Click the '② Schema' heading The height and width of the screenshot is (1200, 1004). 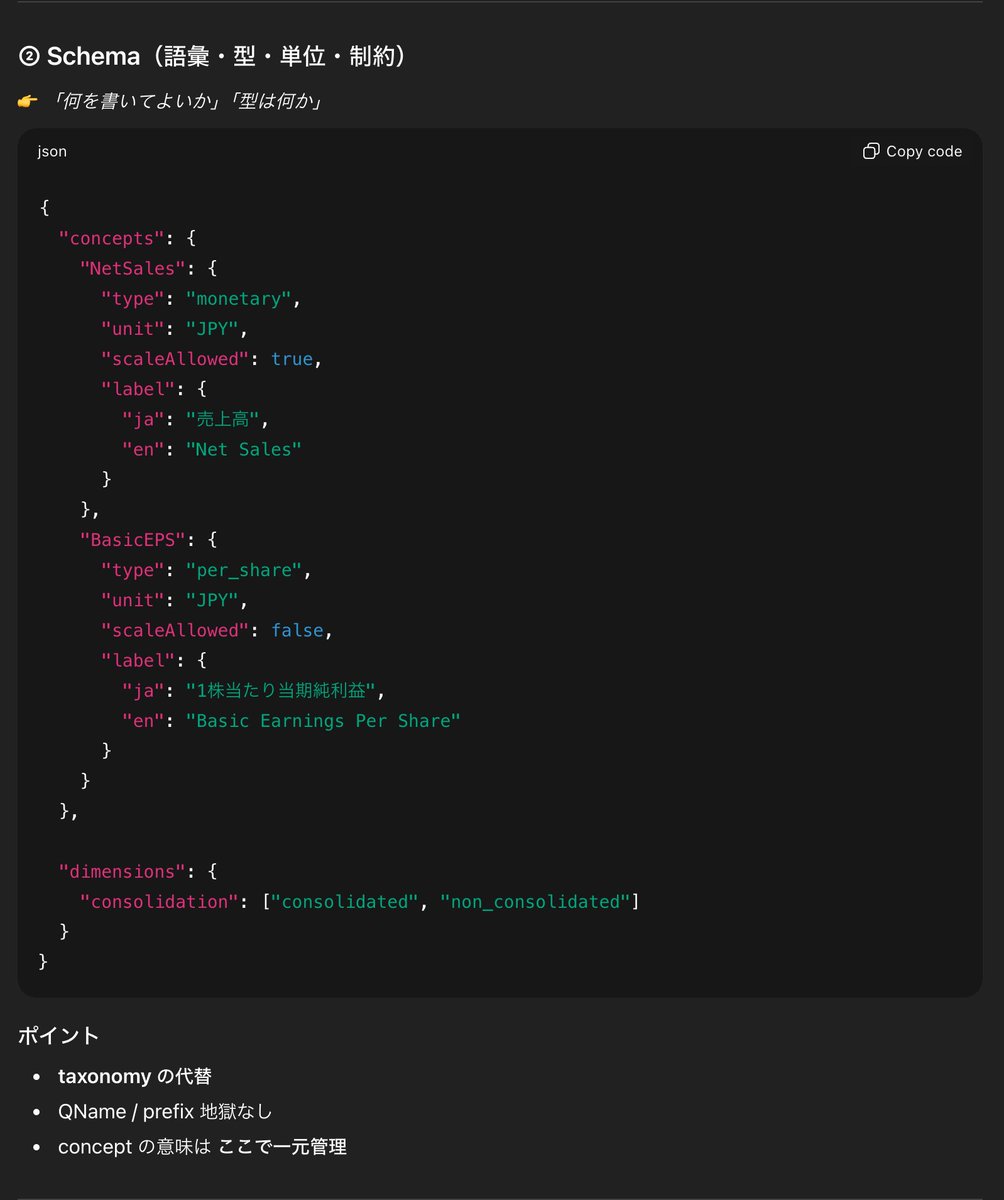213,56
